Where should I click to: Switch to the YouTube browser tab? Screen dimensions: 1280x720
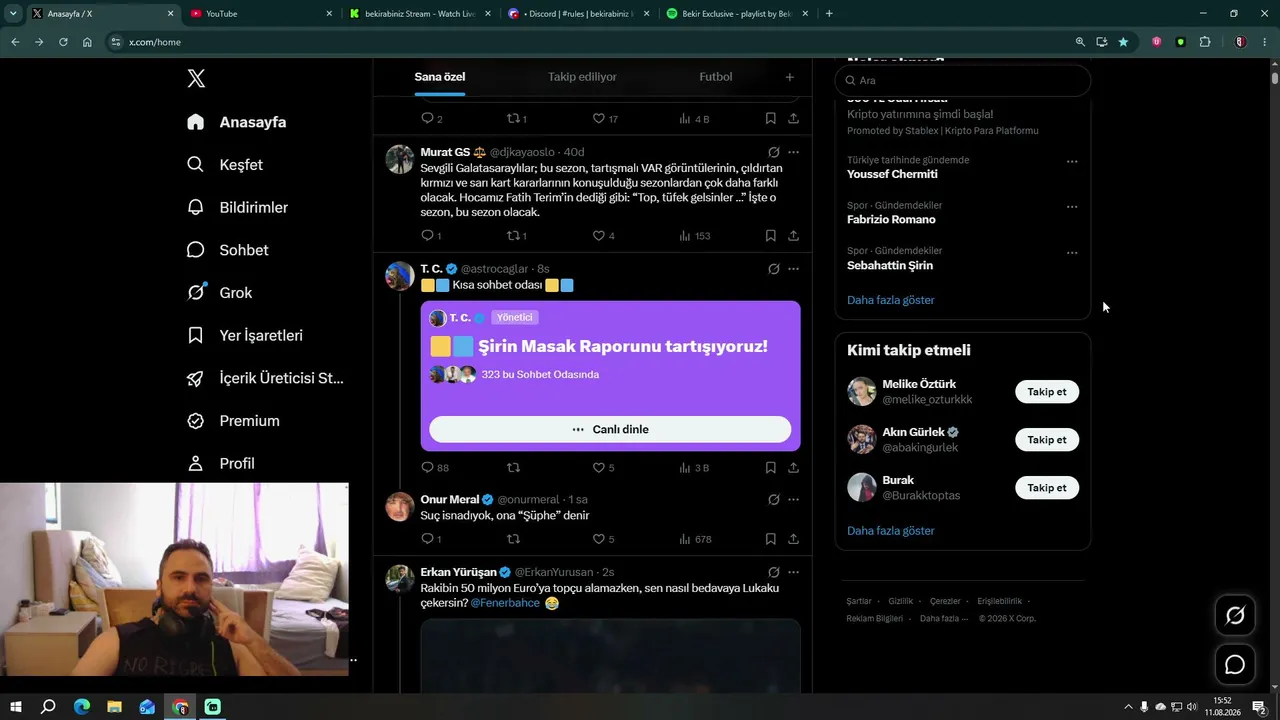click(x=260, y=14)
